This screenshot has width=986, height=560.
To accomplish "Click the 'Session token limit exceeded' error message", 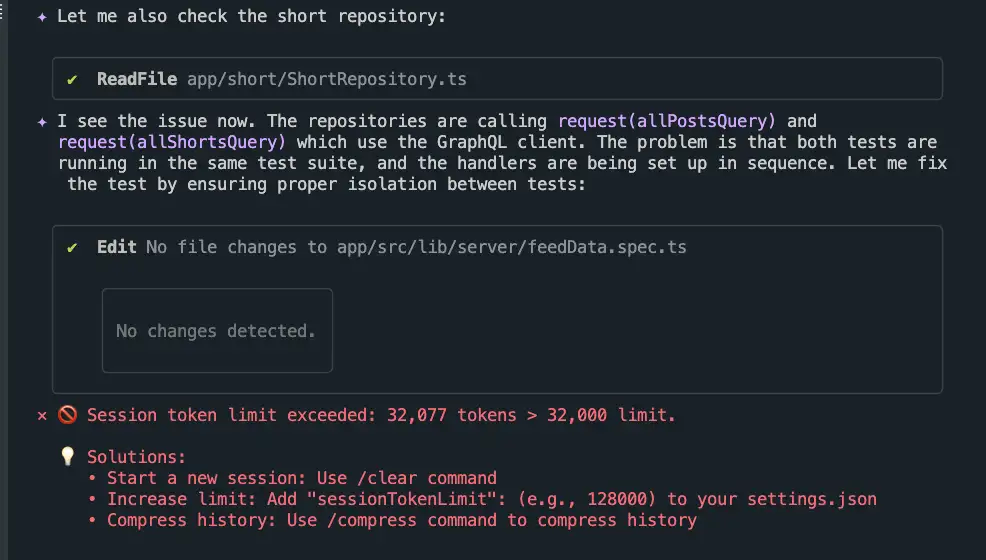I will (381, 415).
